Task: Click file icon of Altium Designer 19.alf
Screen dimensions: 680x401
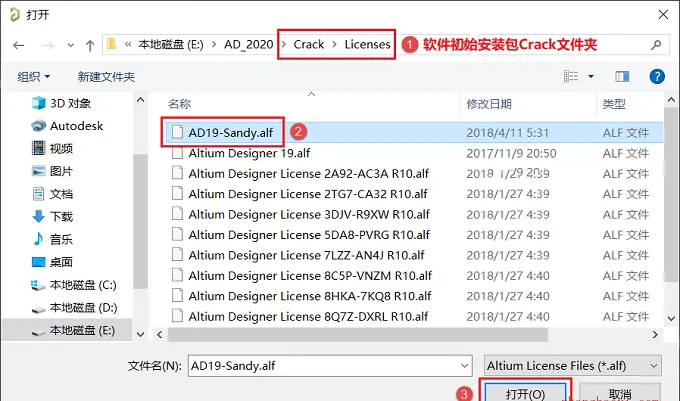Action: [x=177, y=153]
